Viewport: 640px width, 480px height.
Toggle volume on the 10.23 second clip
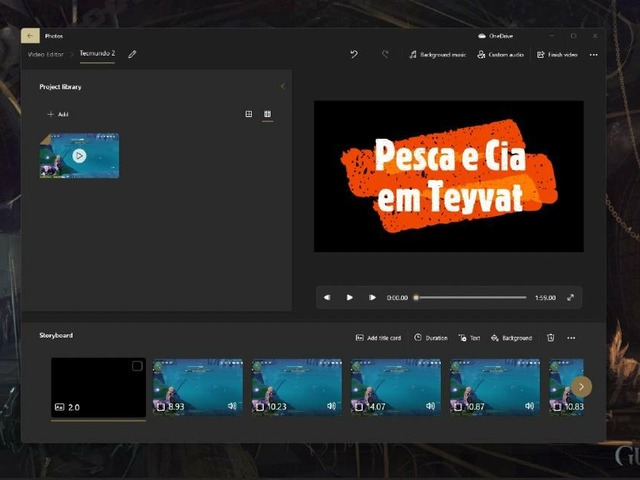tap(331, 406)
